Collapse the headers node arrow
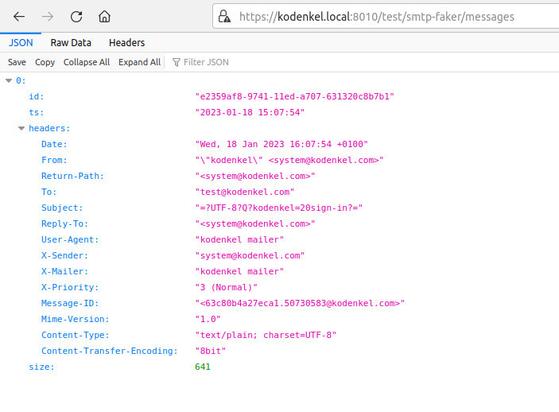 click(x=21, y=129)
